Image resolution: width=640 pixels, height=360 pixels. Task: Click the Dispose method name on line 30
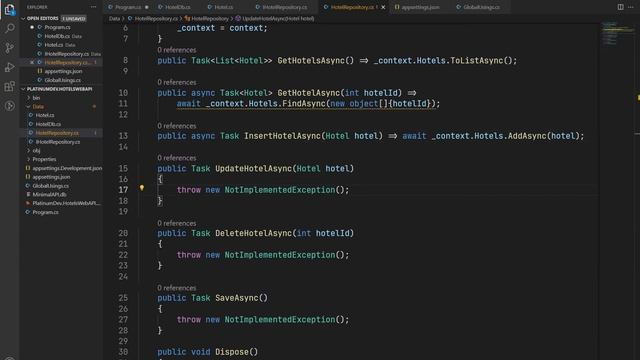[232, 352]
